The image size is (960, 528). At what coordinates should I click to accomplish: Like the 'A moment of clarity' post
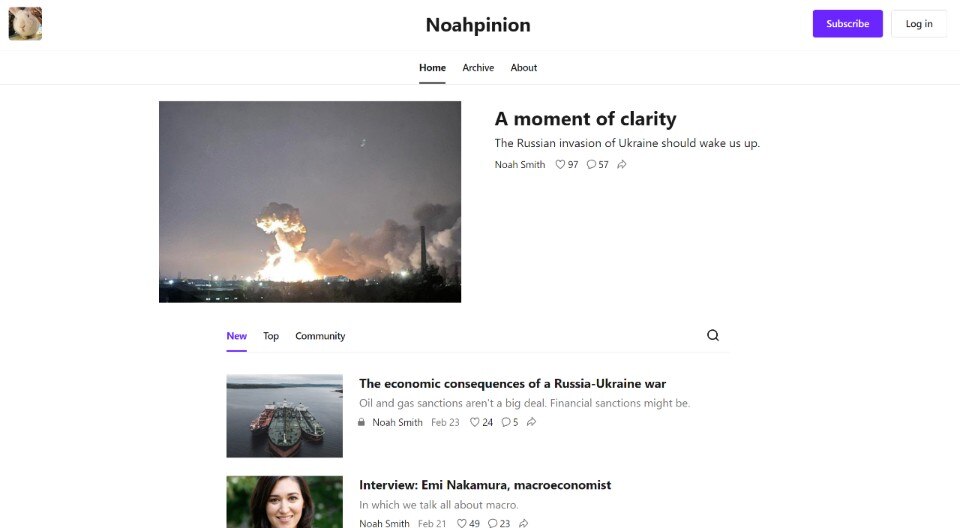coord(566,165)
